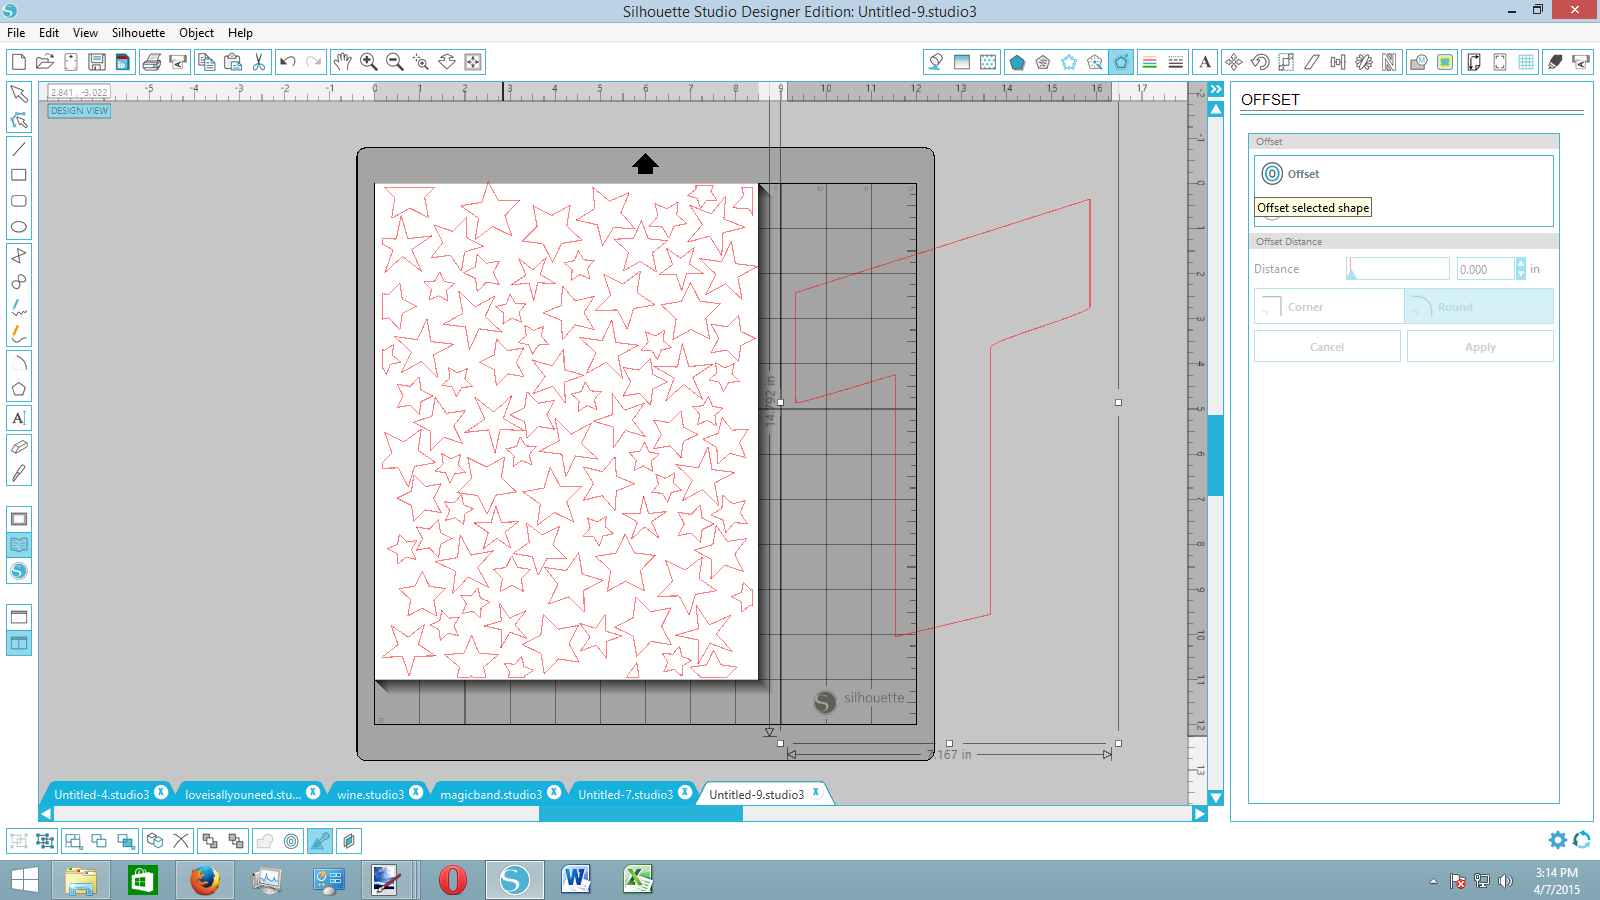Open the Library book icon
The height and width of the screenshot is (900, 1600).
pos(19,545)
